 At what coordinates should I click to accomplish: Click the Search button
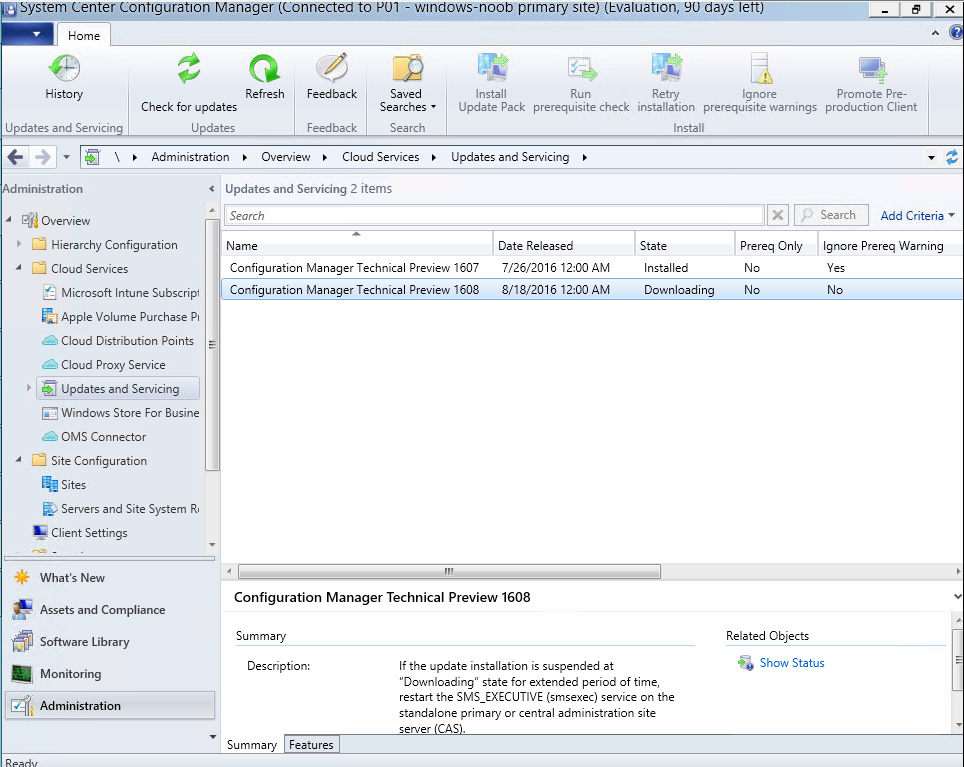(831, 215)
